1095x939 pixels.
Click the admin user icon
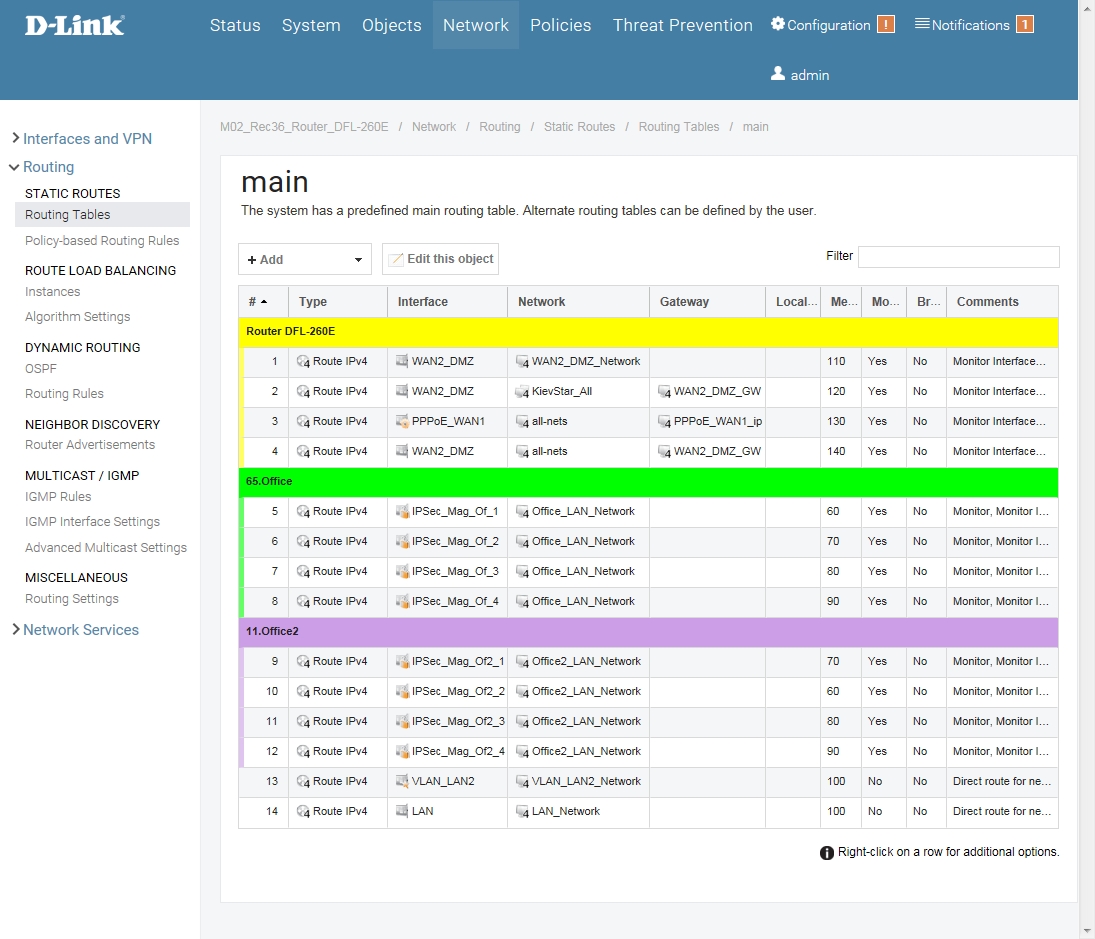778,74
